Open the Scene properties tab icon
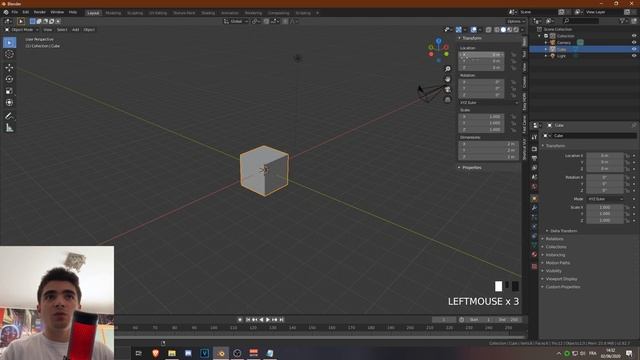 [534, 177]
